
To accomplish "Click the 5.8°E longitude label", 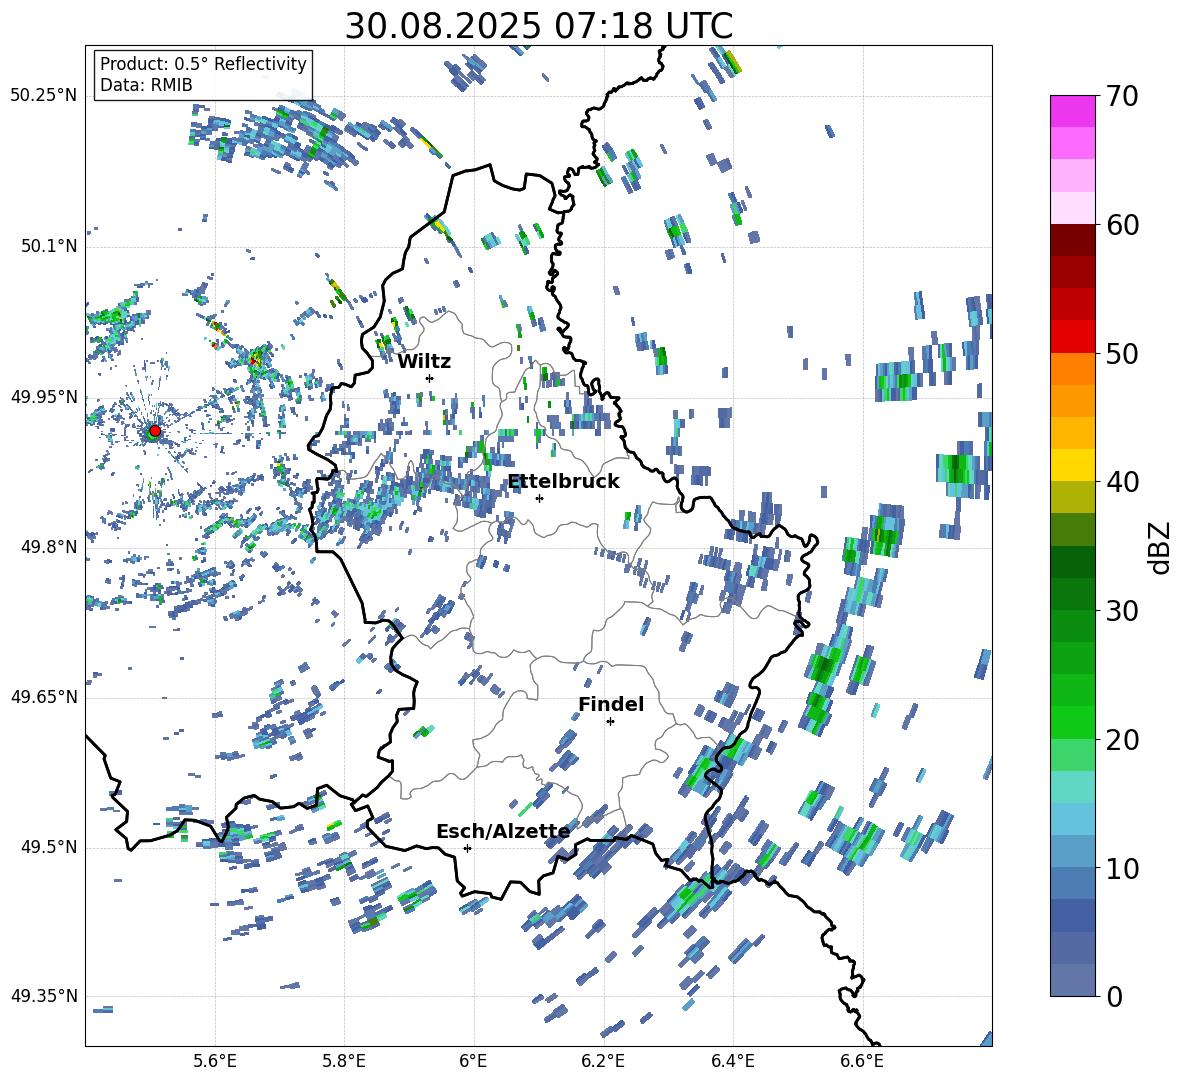I will (344, 1062).
